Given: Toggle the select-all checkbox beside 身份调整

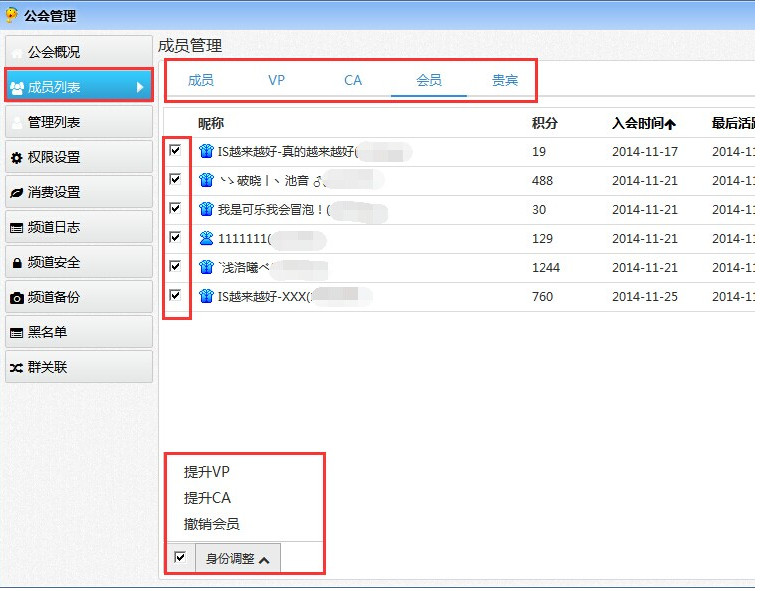Looking at the screenshot, I should pos(180,557).
